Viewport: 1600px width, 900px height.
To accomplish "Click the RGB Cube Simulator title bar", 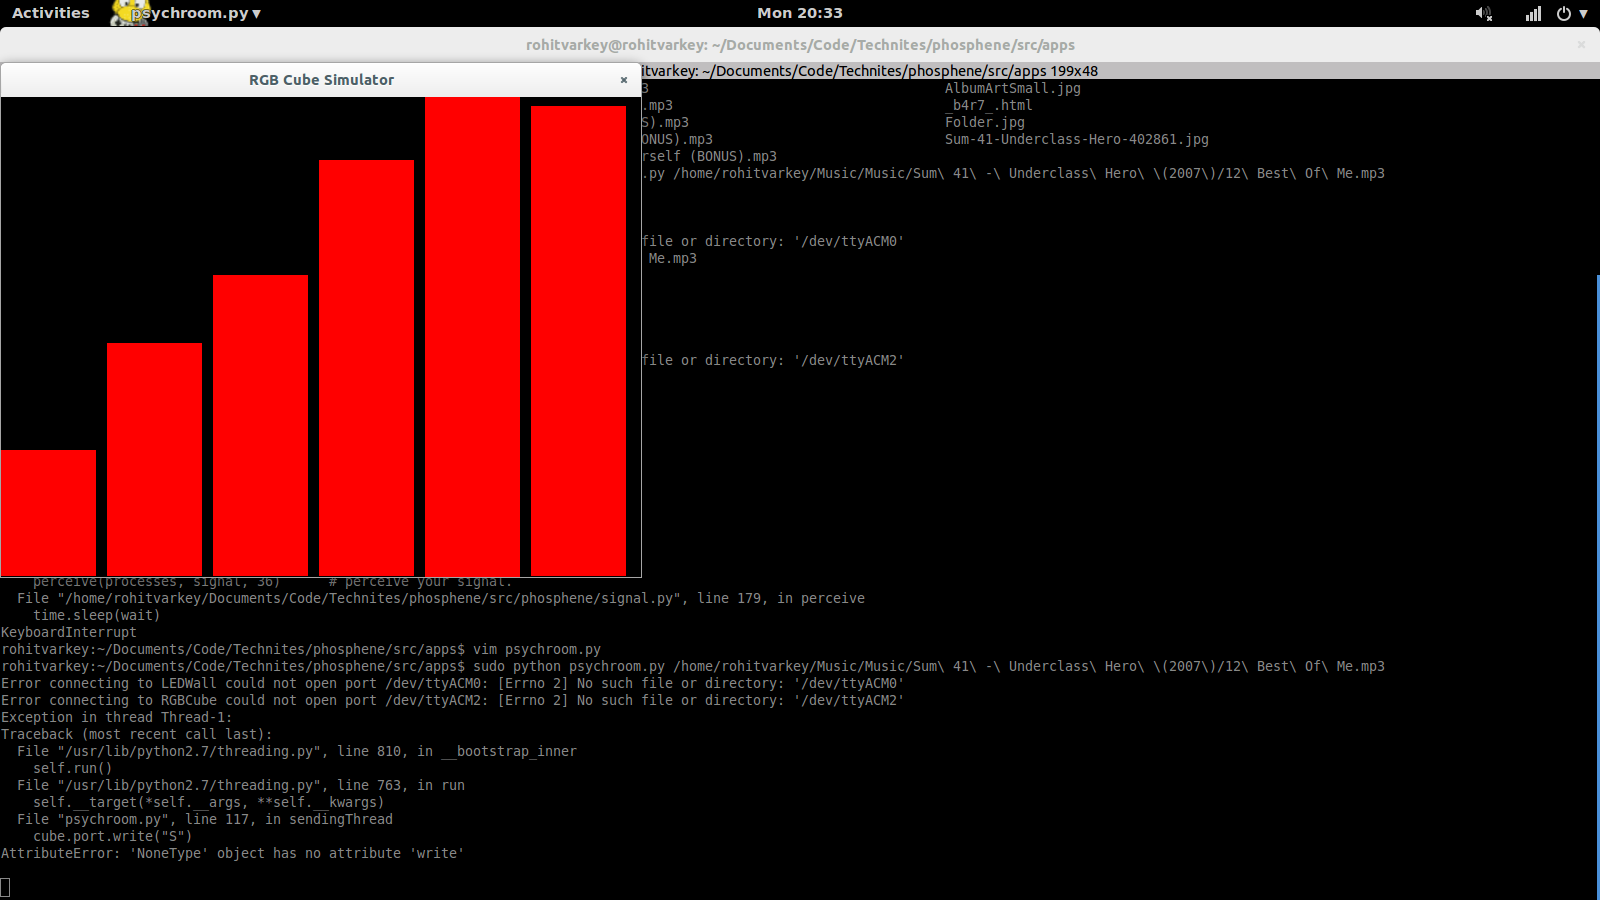I will click(x=321, y=80).
